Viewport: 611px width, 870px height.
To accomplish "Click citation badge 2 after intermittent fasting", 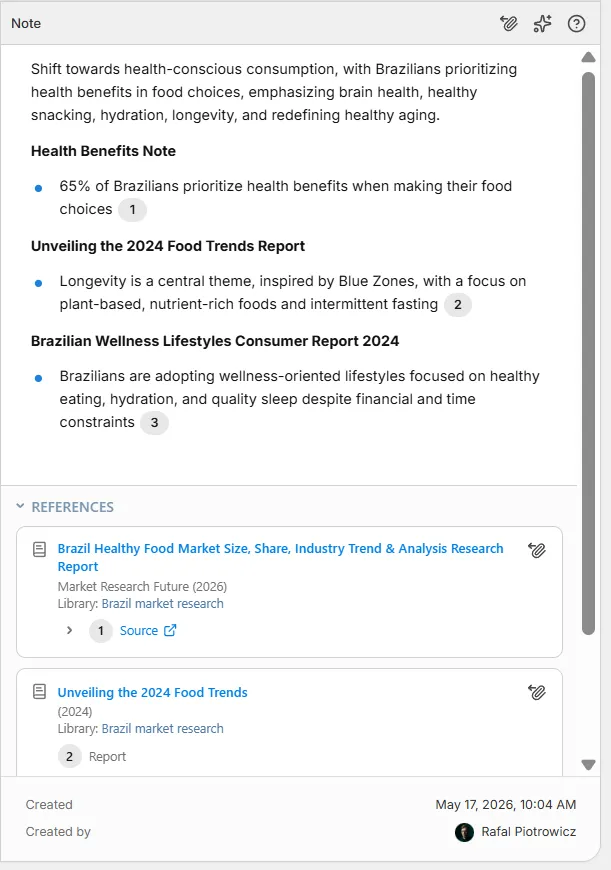I will click(x=458, y=305).
